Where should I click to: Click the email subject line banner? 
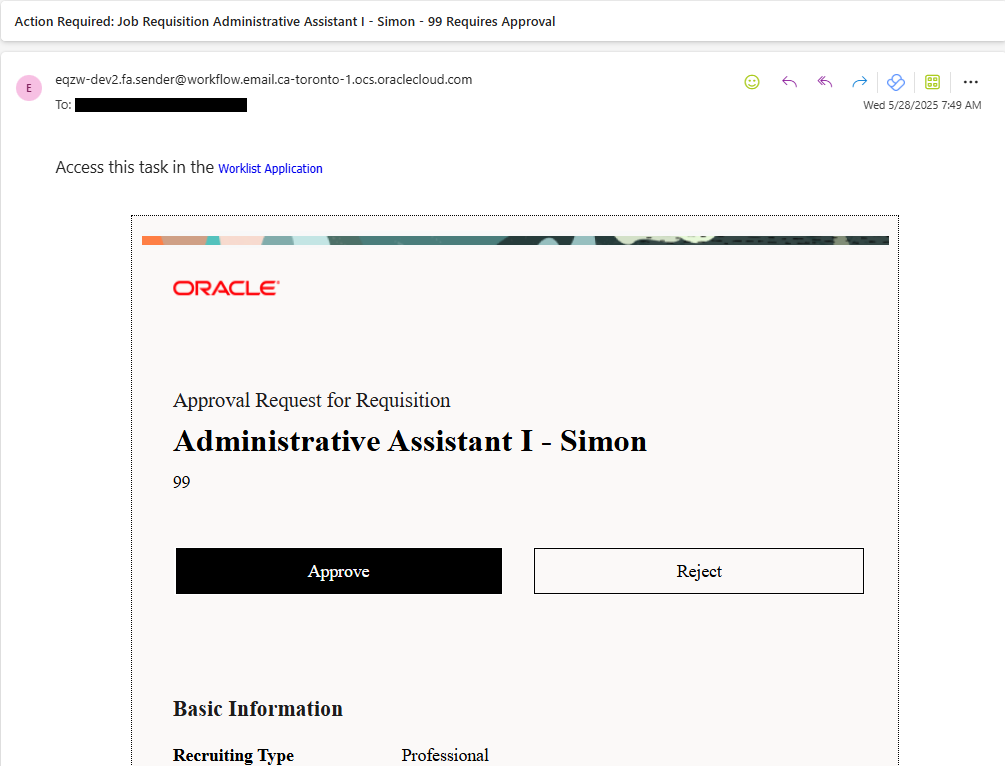coord(278,21)
